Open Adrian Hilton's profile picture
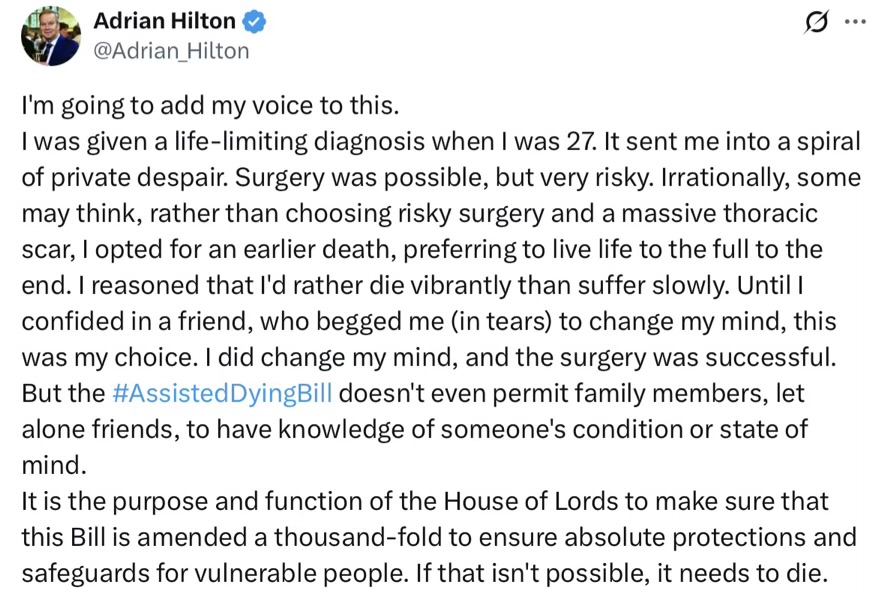The height and width of the screenshot is (600, 873). 51,36
